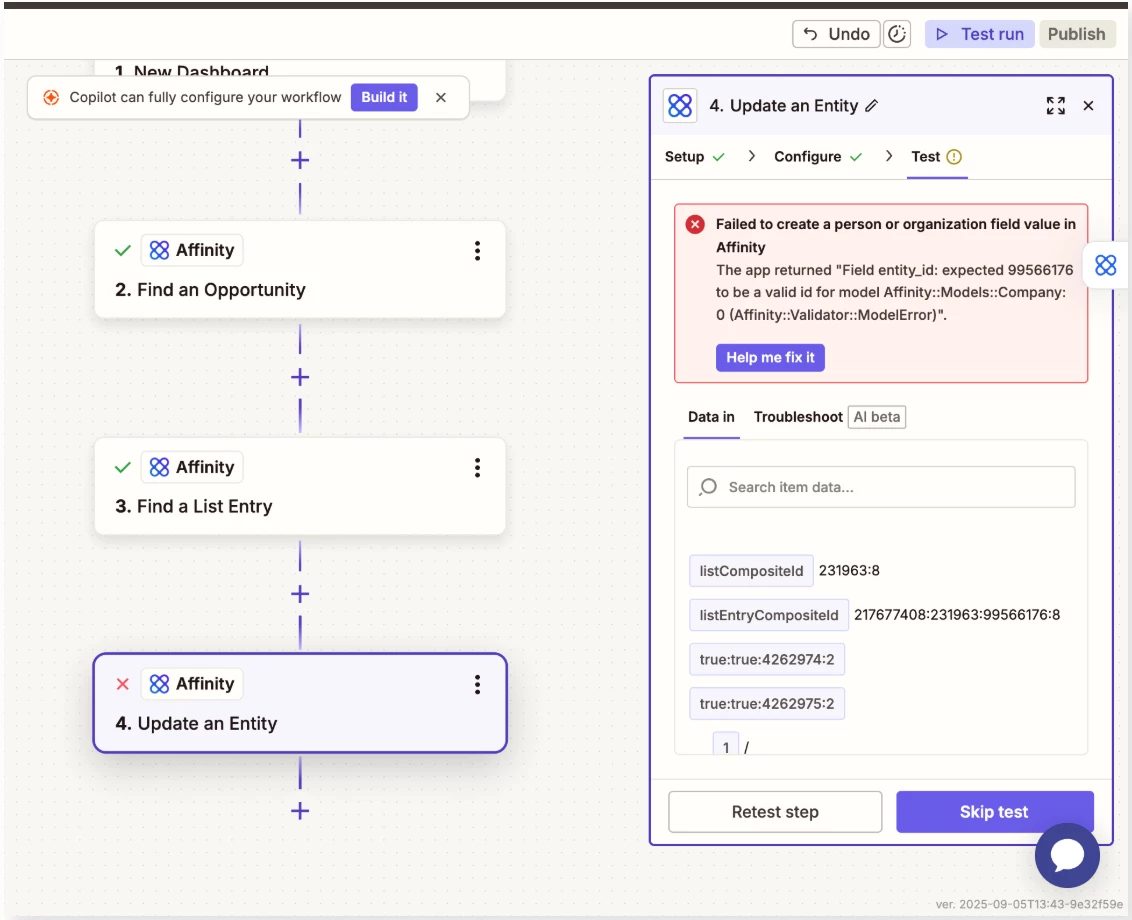Open options menu for Update an Entity step
The image size is (1132, 920).
pos(477,685)
